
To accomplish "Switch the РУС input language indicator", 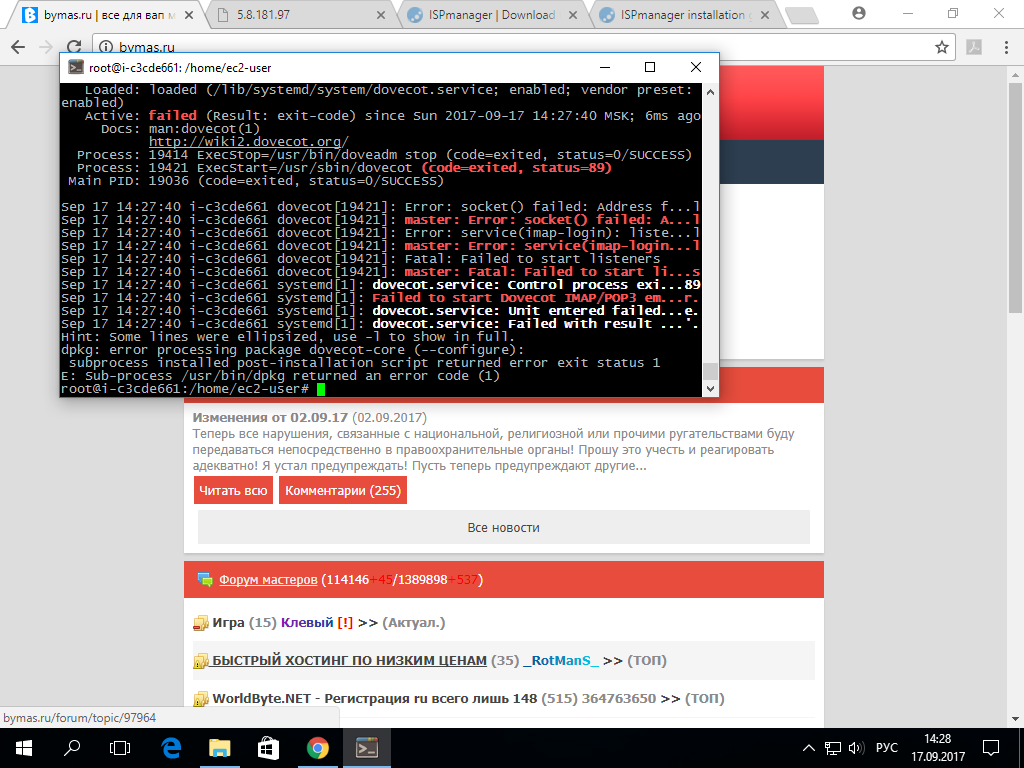I will coord(887,748).
